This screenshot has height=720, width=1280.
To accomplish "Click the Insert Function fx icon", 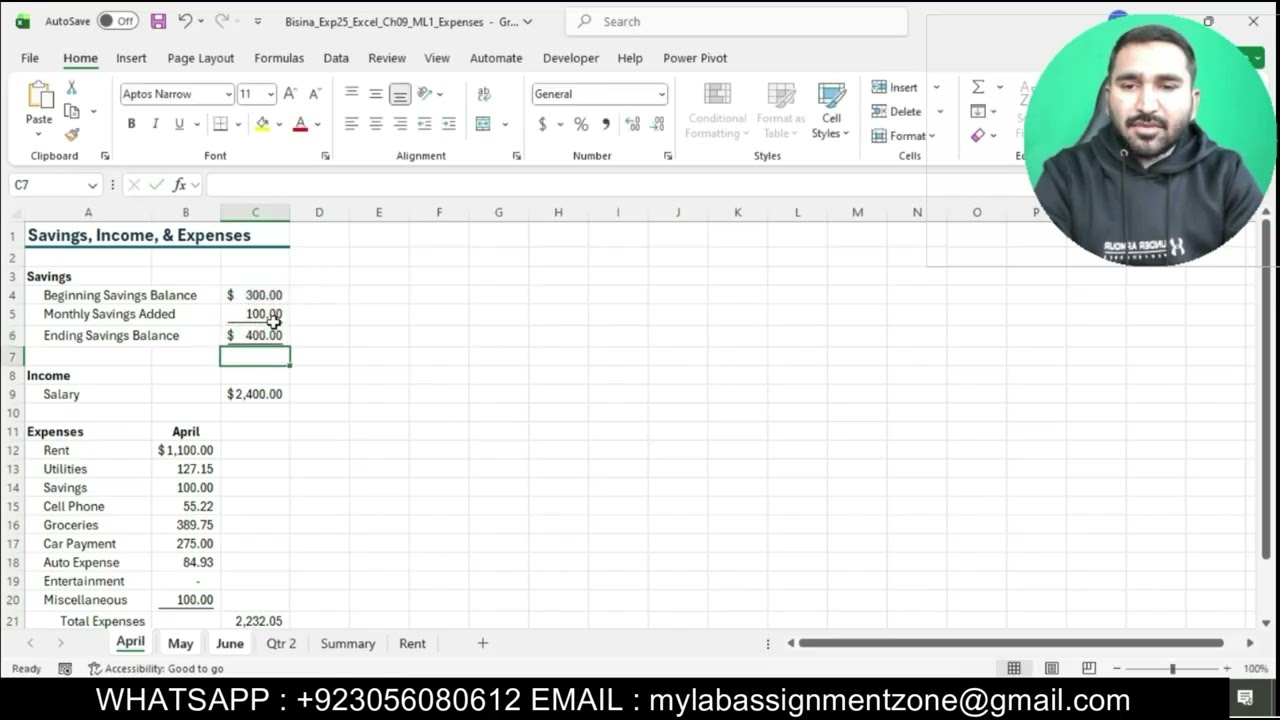I will tap(180, 185).
